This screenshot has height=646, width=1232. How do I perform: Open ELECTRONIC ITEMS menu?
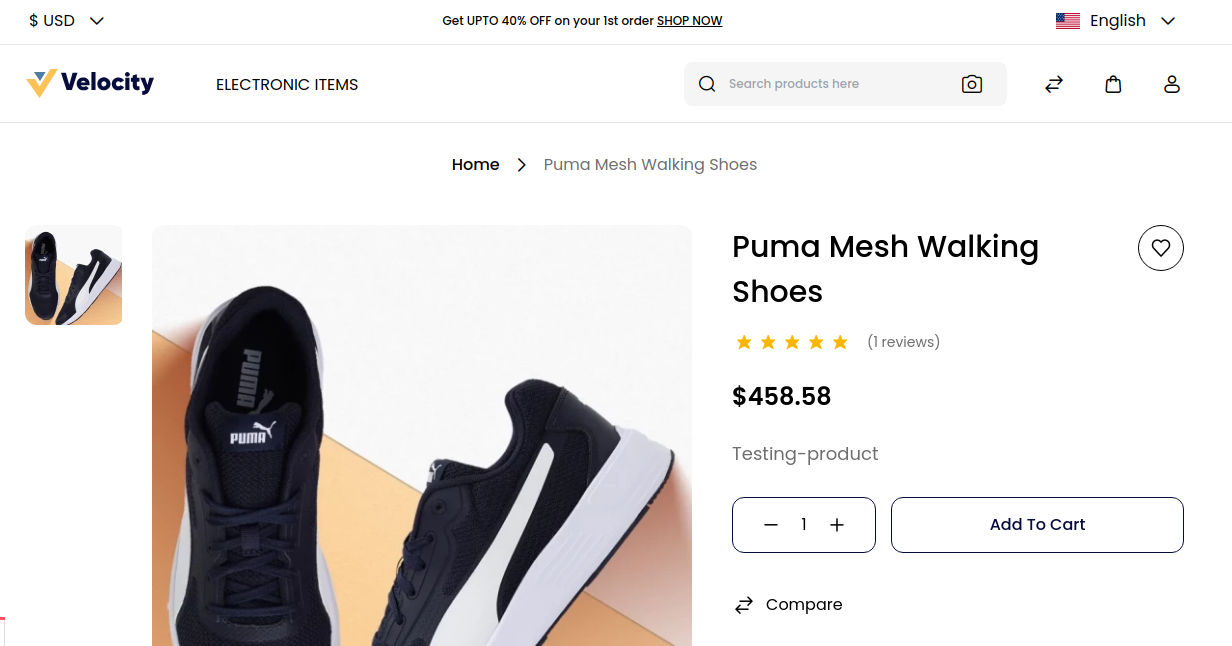[287, 85]
